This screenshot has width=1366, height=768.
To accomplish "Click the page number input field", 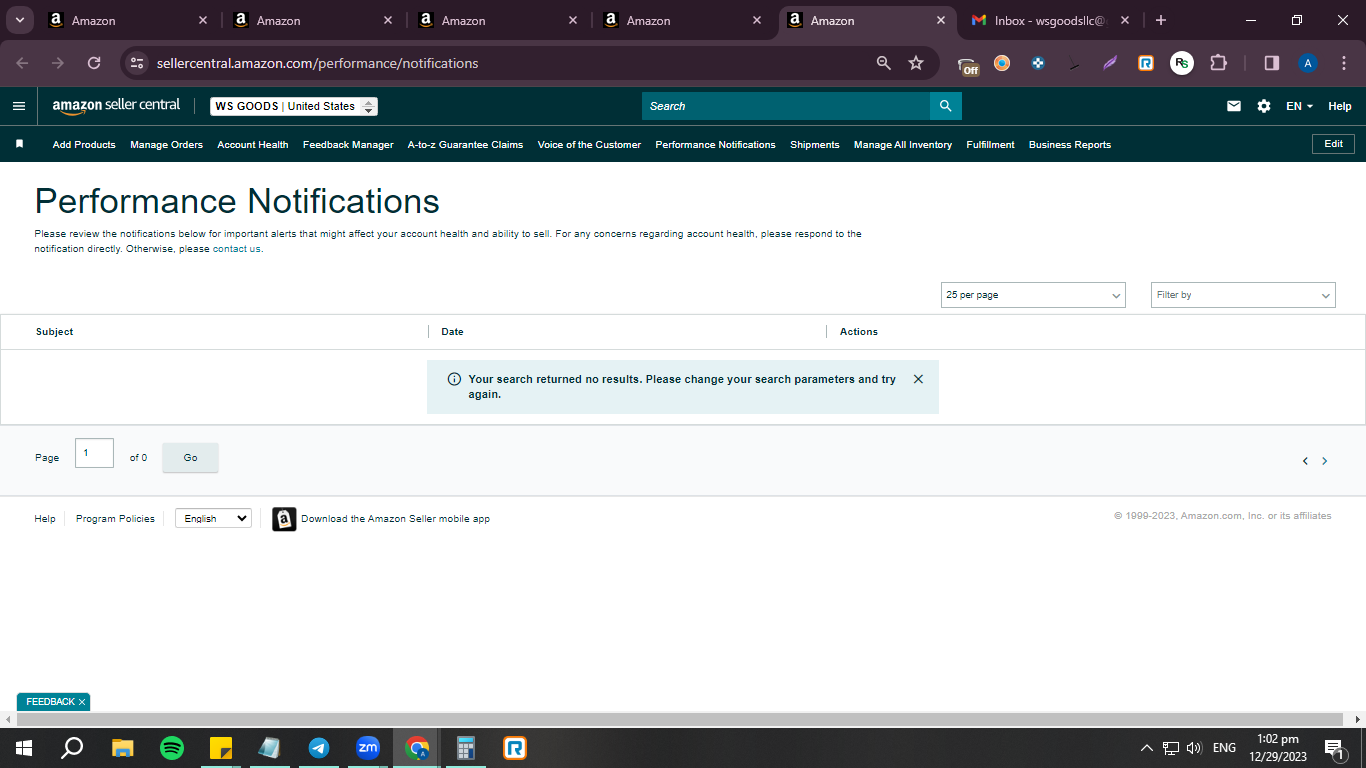I will [94, 453].
